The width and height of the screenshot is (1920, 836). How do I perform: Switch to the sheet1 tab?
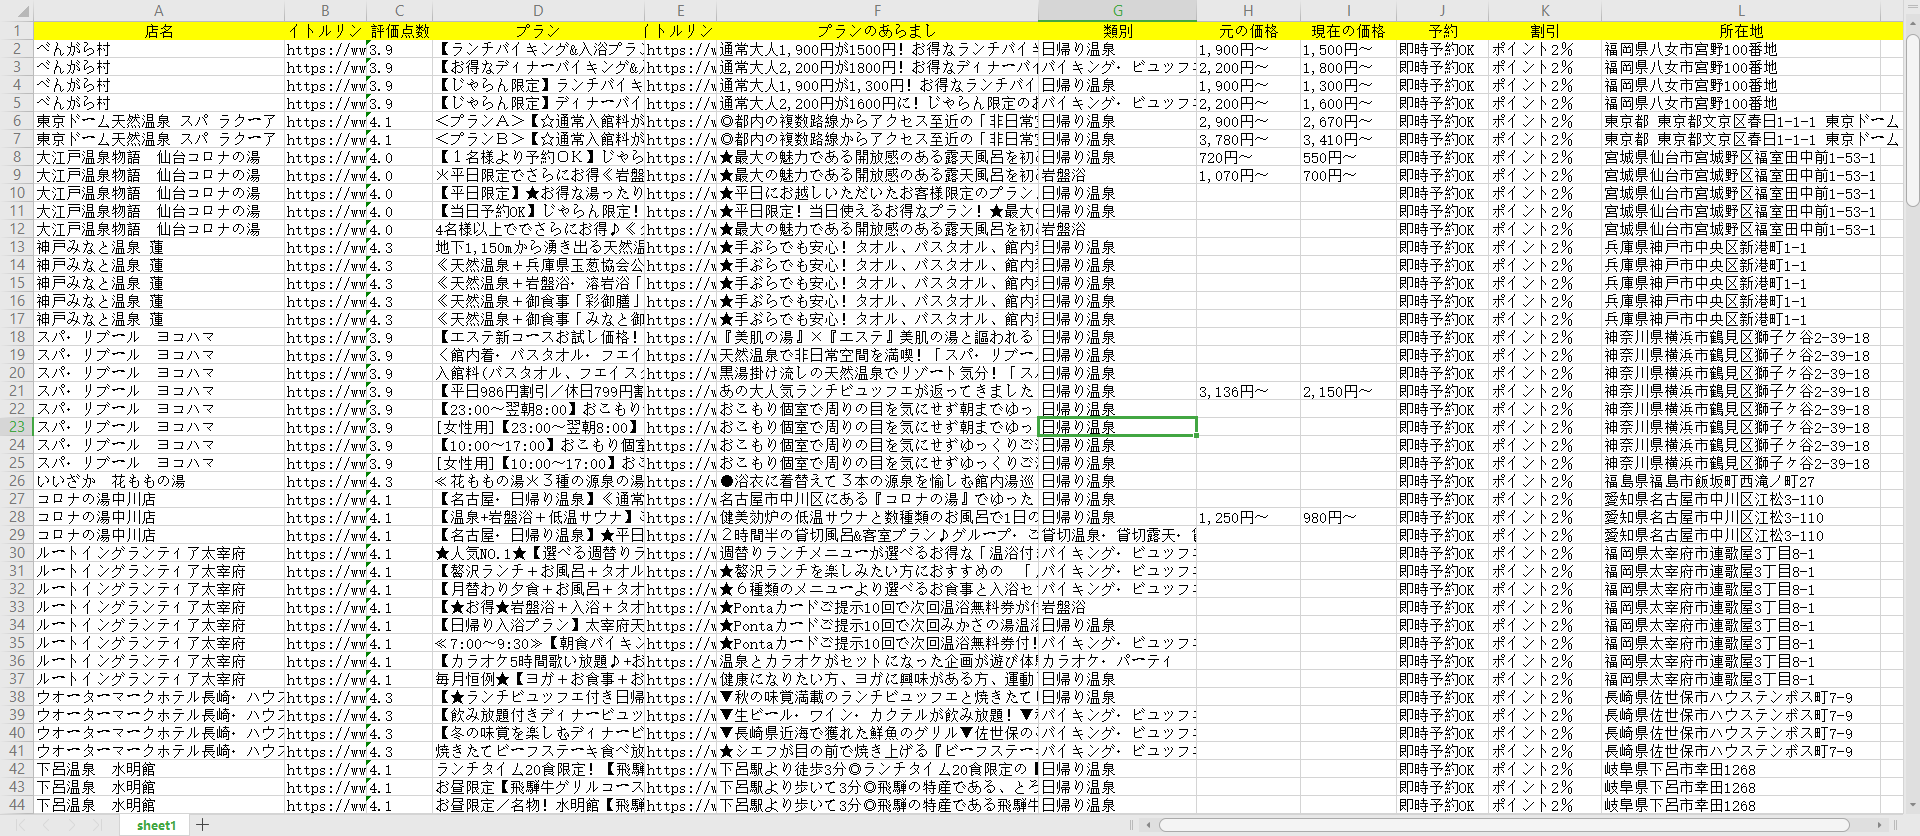(156, 825)
